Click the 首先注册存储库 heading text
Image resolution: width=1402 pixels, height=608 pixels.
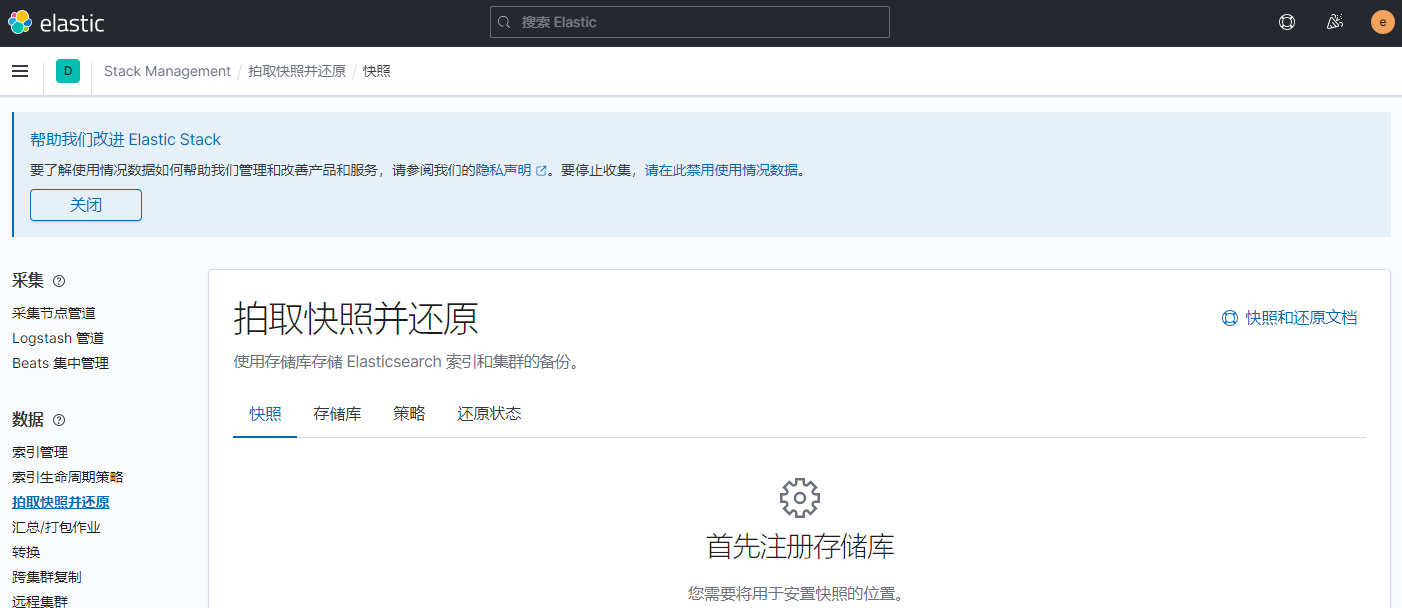point(800,547)
